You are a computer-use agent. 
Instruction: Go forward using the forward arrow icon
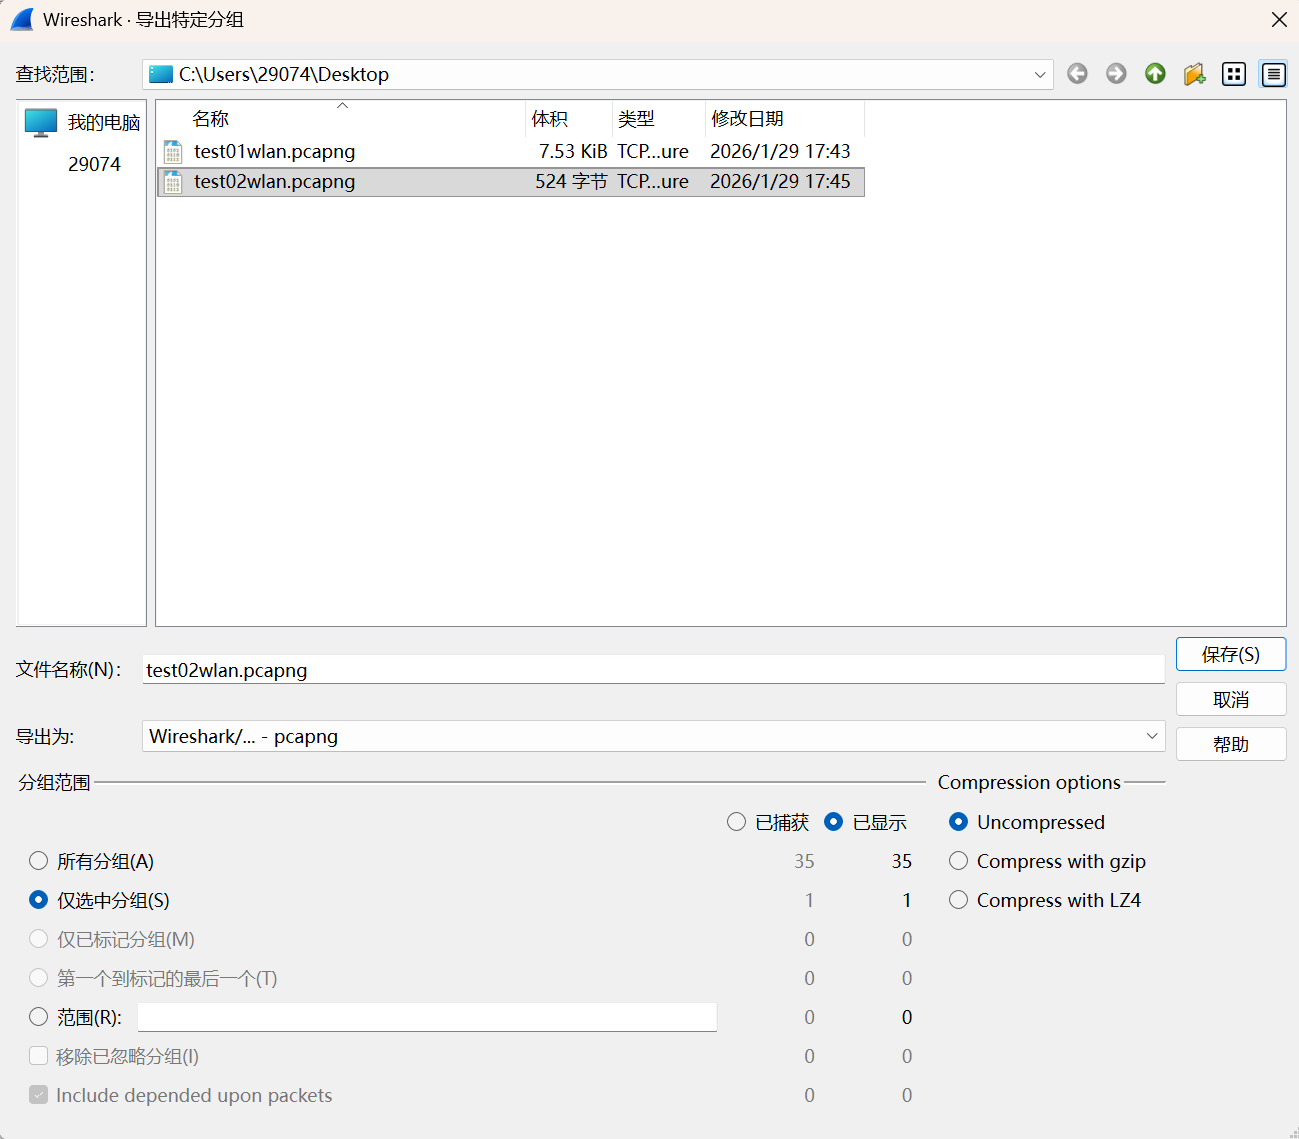1116,74
